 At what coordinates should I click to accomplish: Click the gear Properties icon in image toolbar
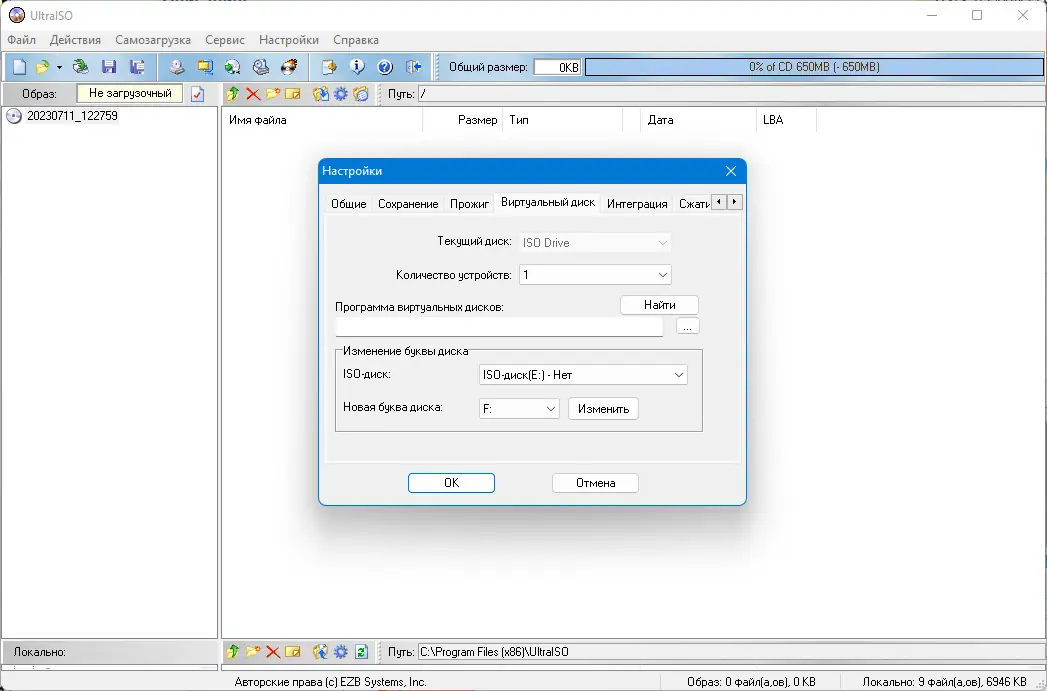[x=341, y=94]
